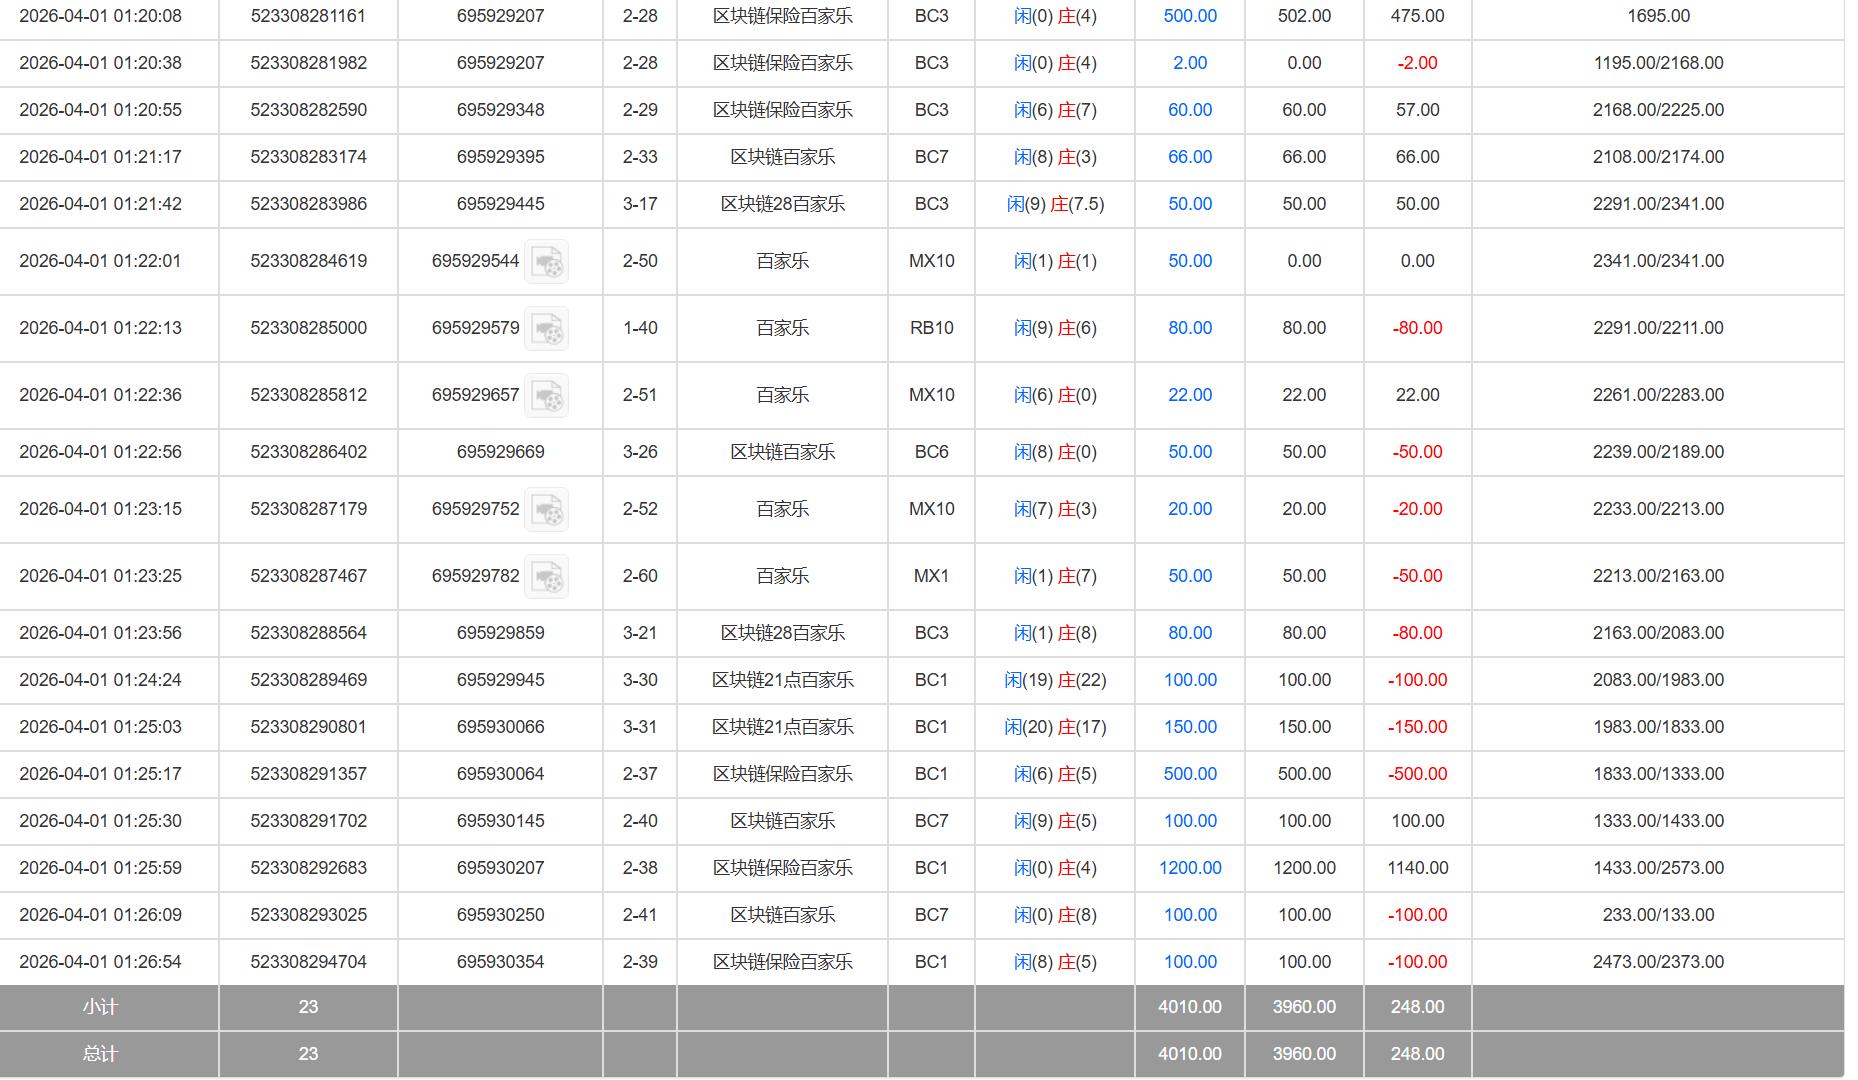Click the 1200.00 bet amount link
Viewport: 1858px width, 1080px height.
click(1189, 868)
